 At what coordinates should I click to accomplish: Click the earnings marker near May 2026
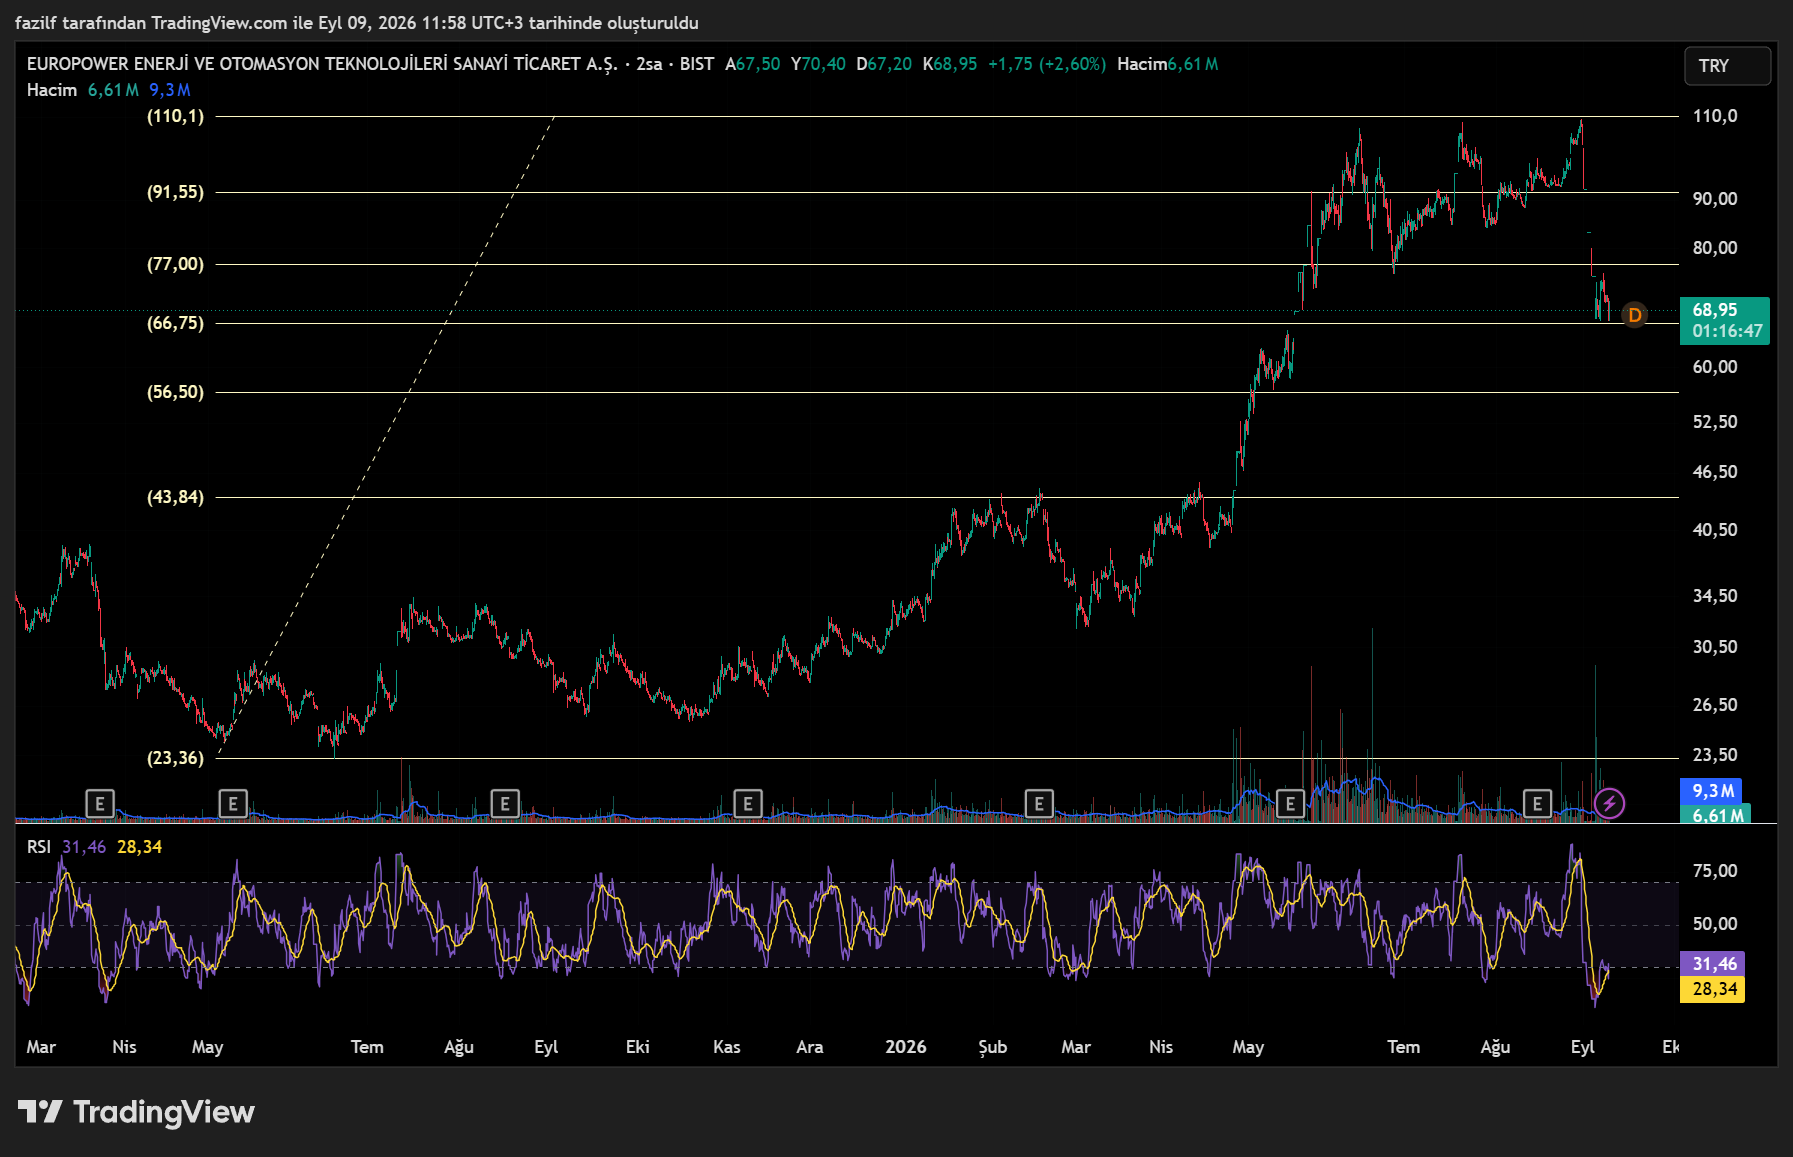point(1291,803)
